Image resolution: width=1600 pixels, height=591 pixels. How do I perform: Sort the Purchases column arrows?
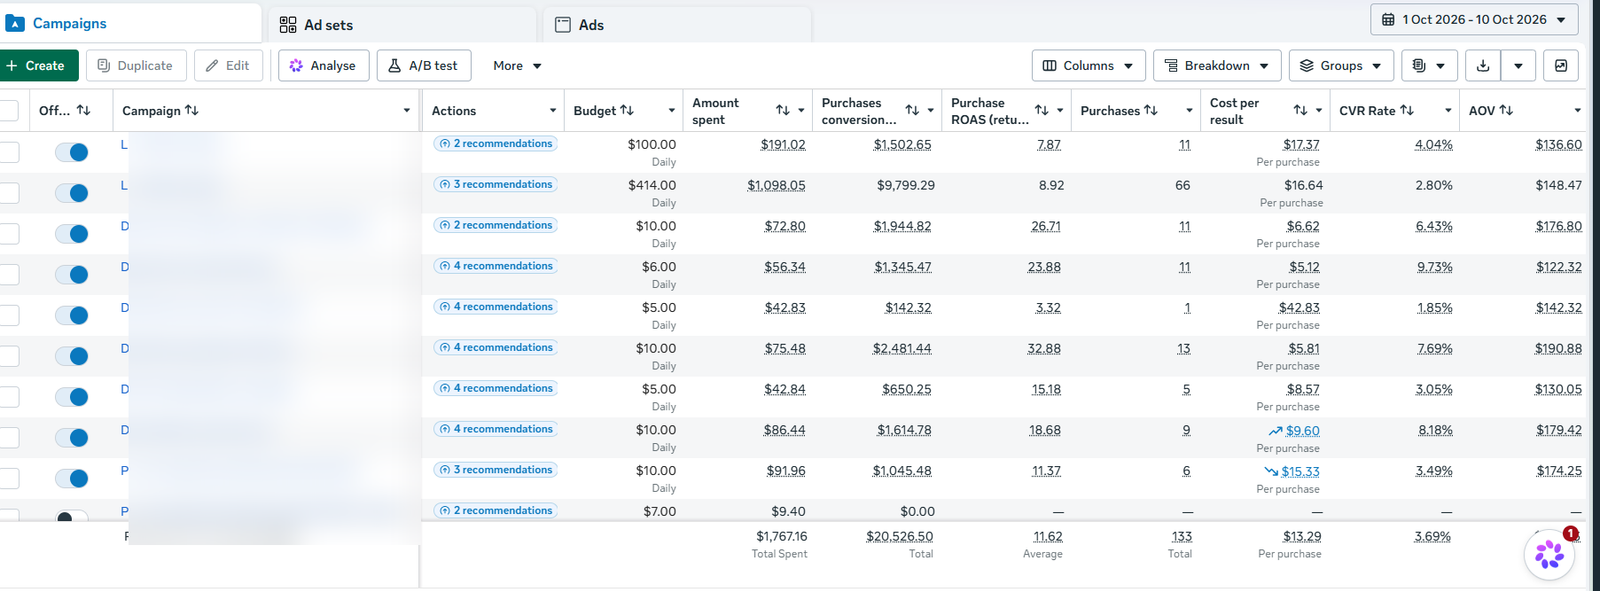(x=1151, y=111)
